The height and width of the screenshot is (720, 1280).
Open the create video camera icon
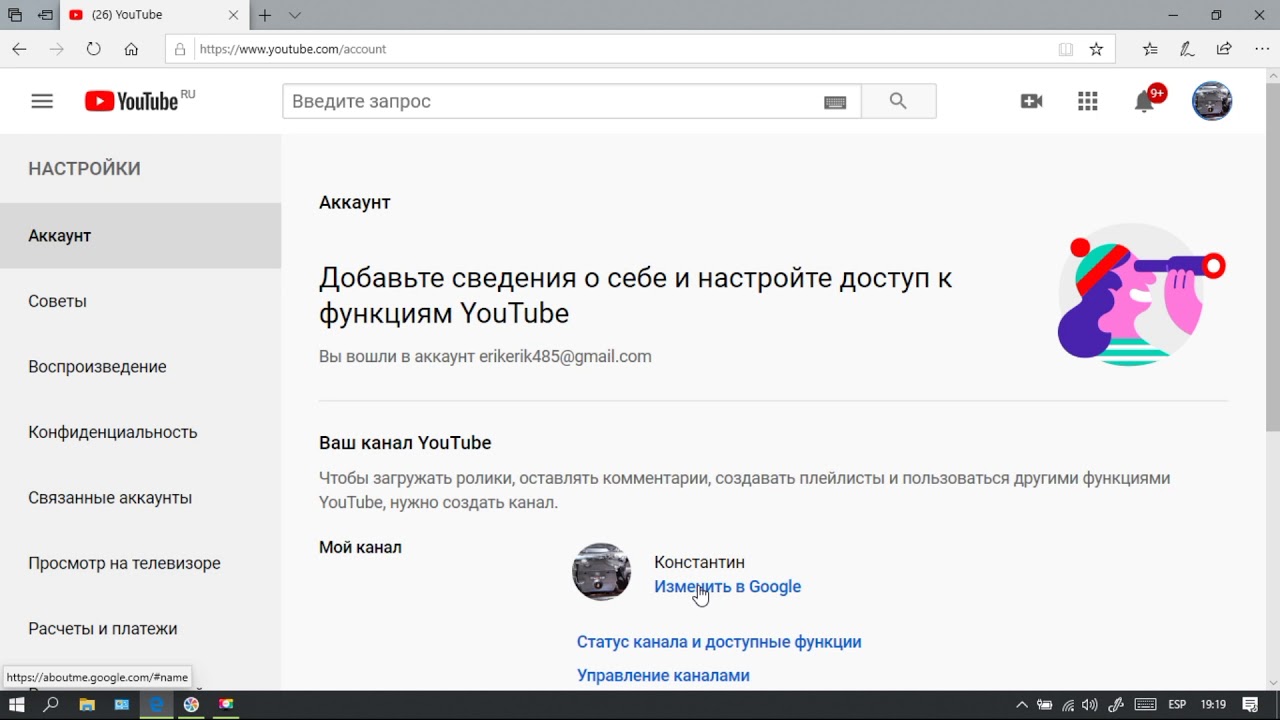[x=1031, y=101]
